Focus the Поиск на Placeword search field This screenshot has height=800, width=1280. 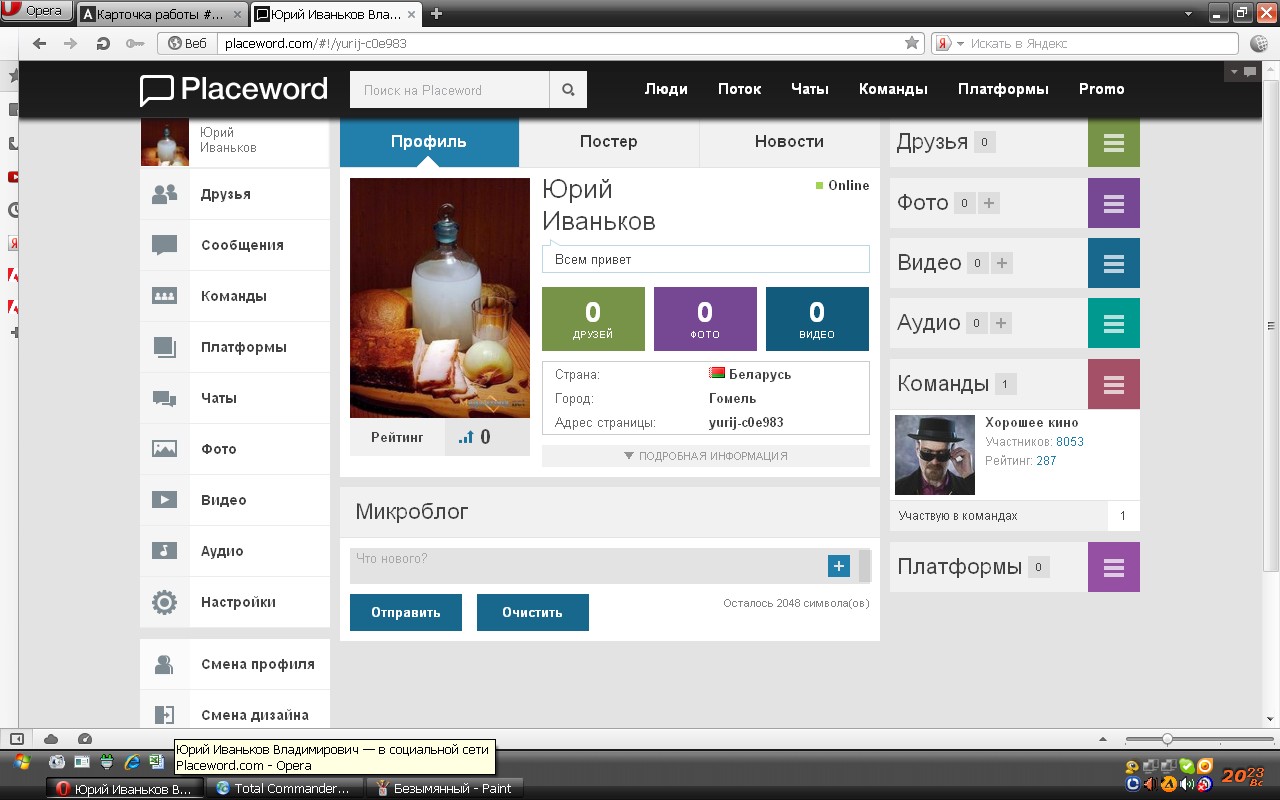450,90
